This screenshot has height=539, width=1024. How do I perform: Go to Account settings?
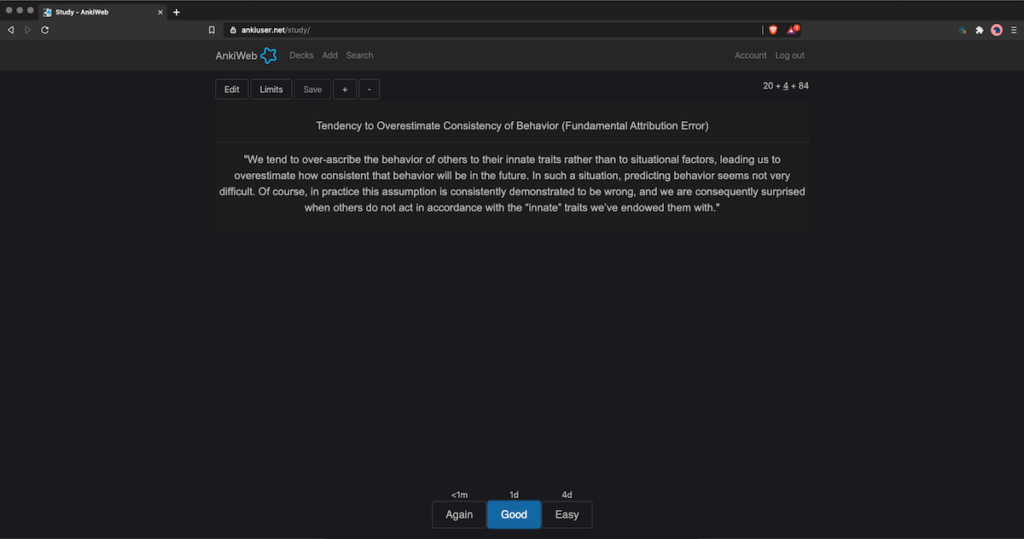750,56
